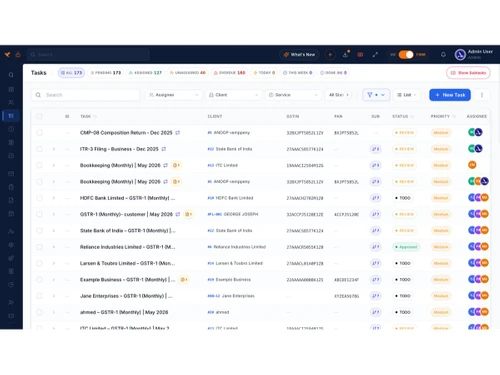Open the What's New button

click(x=299, y=54)
